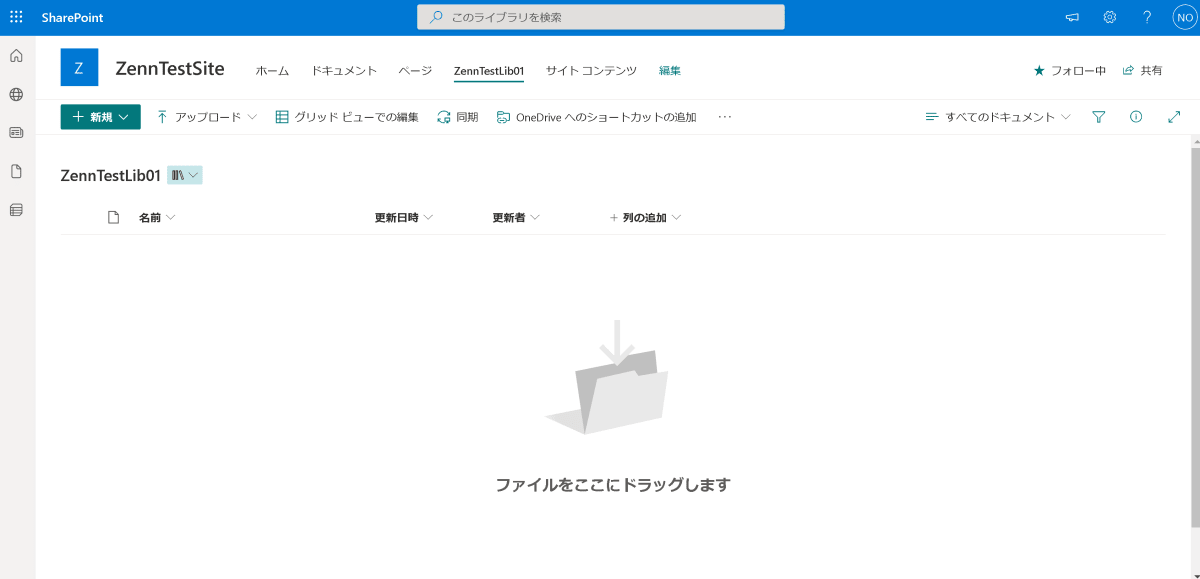Open the アップロード dropdown
This screenshot has height=579, width=1200.
[x=206, y=117]
